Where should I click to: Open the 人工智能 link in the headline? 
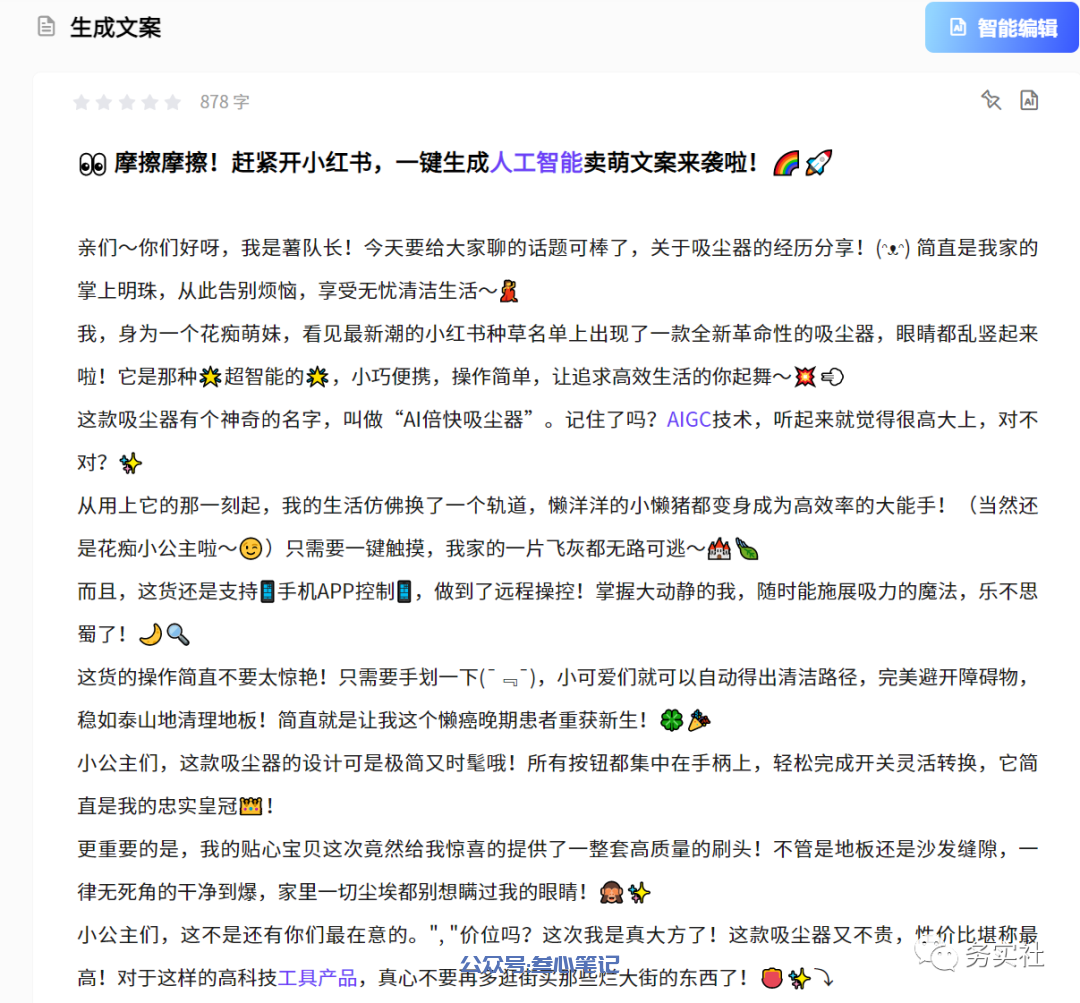tap(537, 163)
